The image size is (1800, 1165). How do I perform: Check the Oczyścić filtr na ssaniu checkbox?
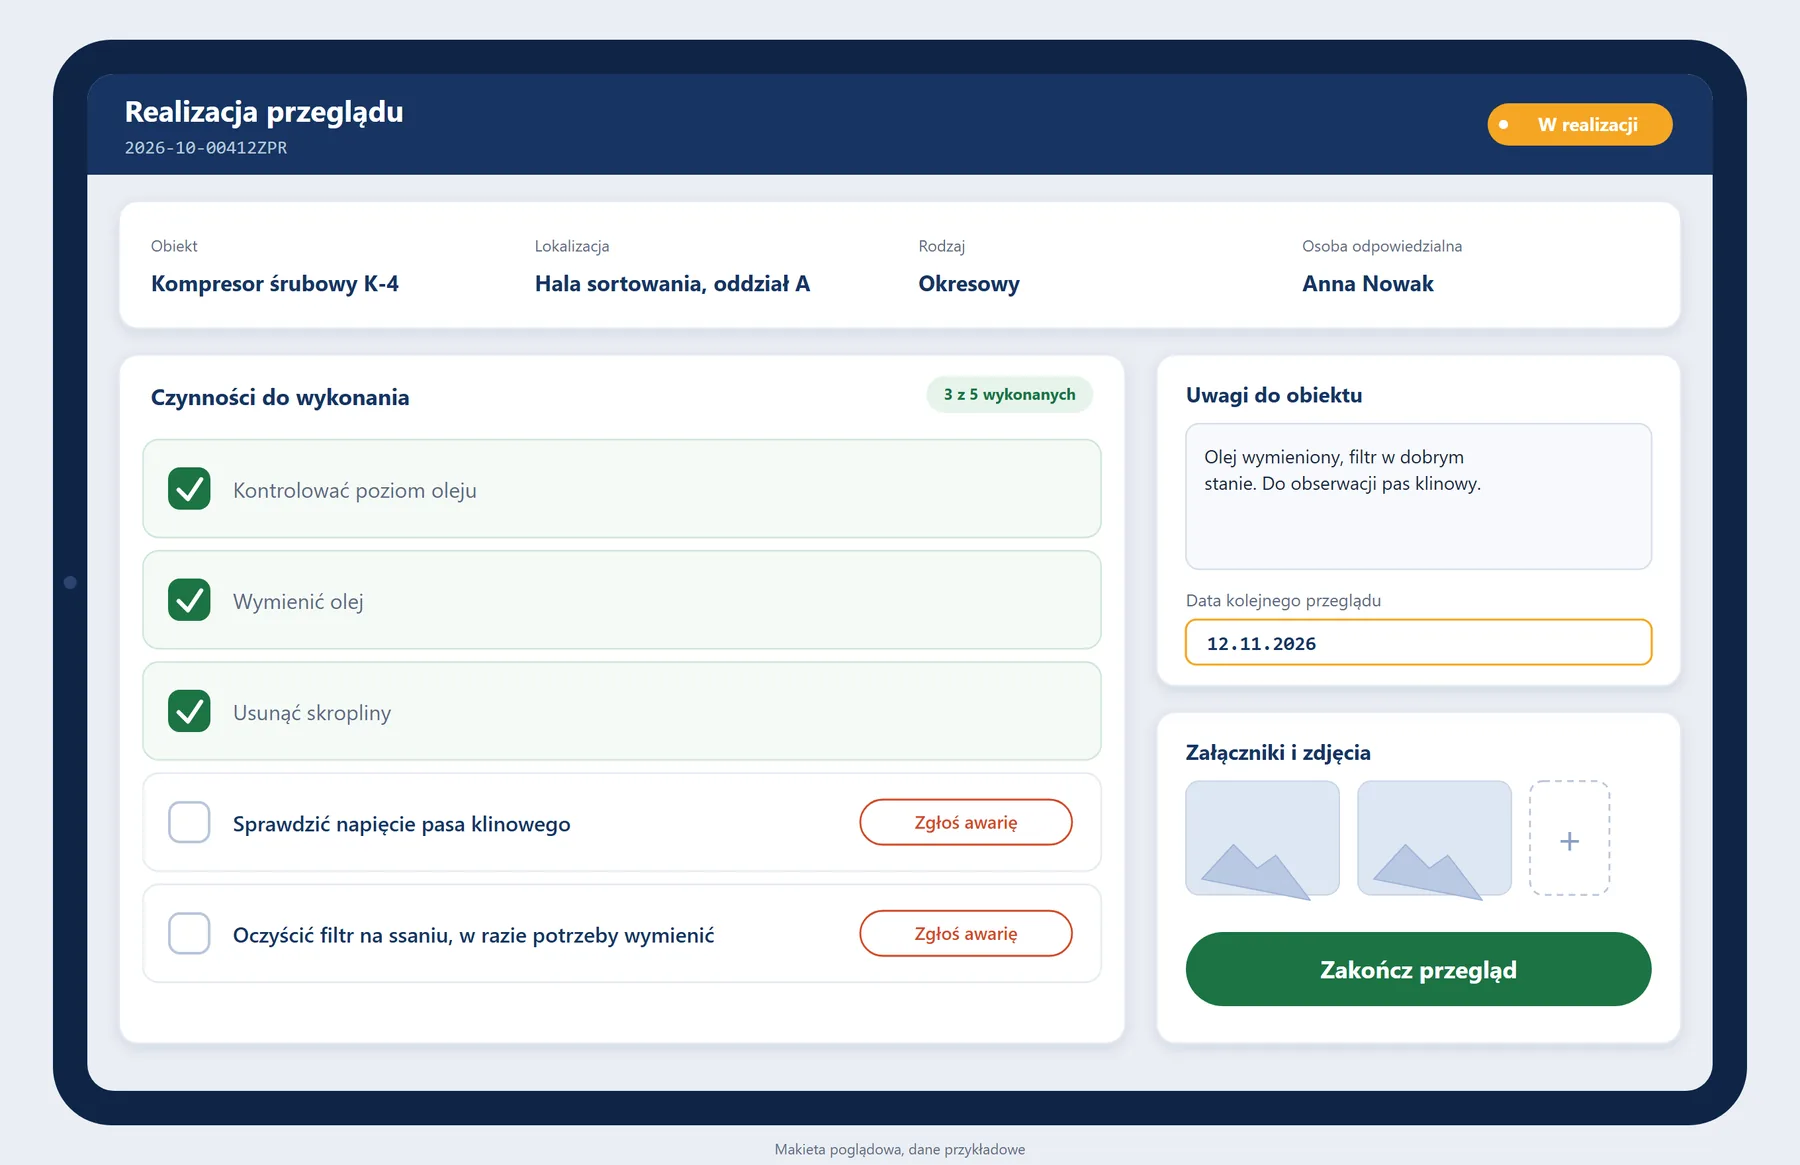click(189, 933)
